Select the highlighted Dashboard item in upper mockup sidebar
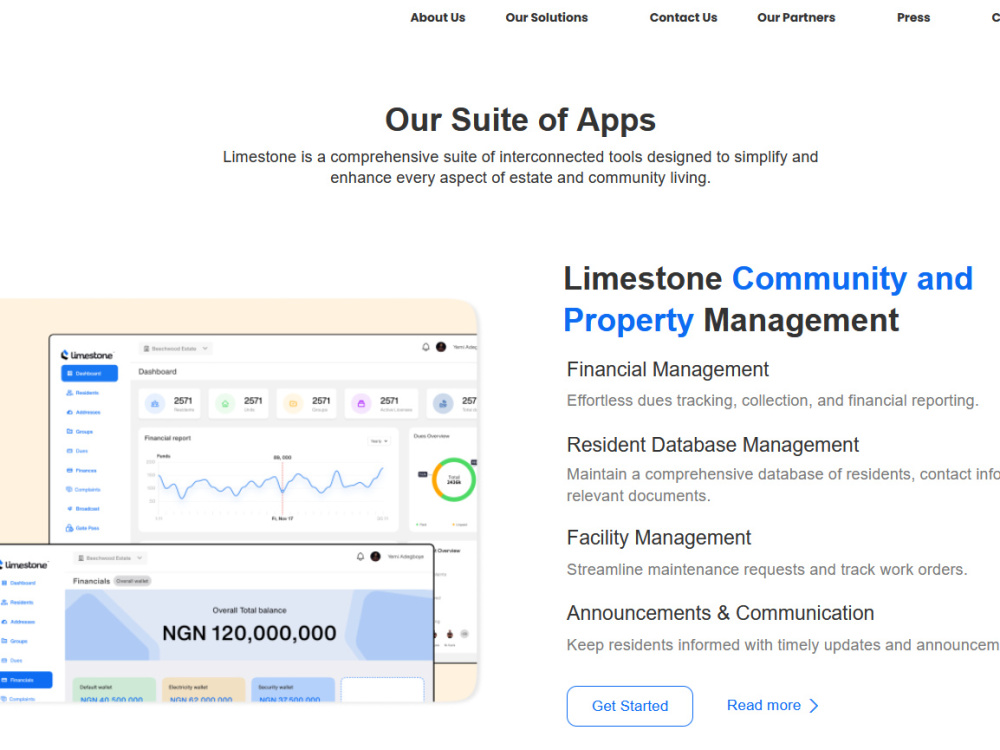This screenshot has height=750, width=1000. point(89,373)
